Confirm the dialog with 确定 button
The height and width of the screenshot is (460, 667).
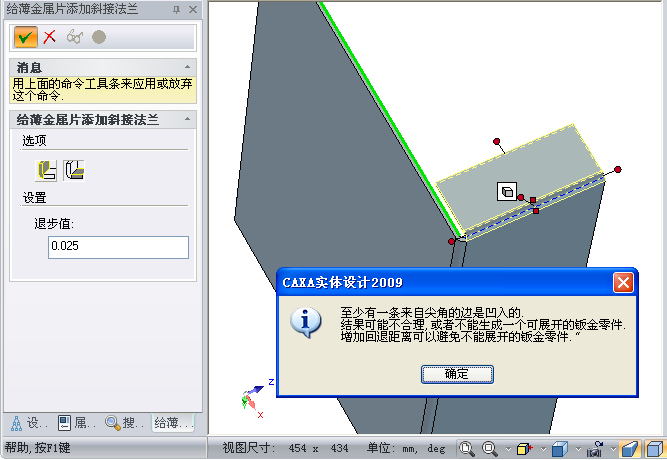(457, 374)
